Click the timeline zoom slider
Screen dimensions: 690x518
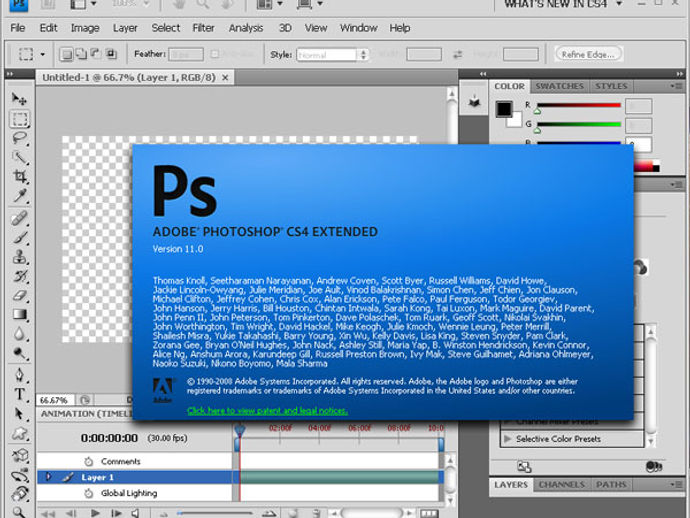214,513
